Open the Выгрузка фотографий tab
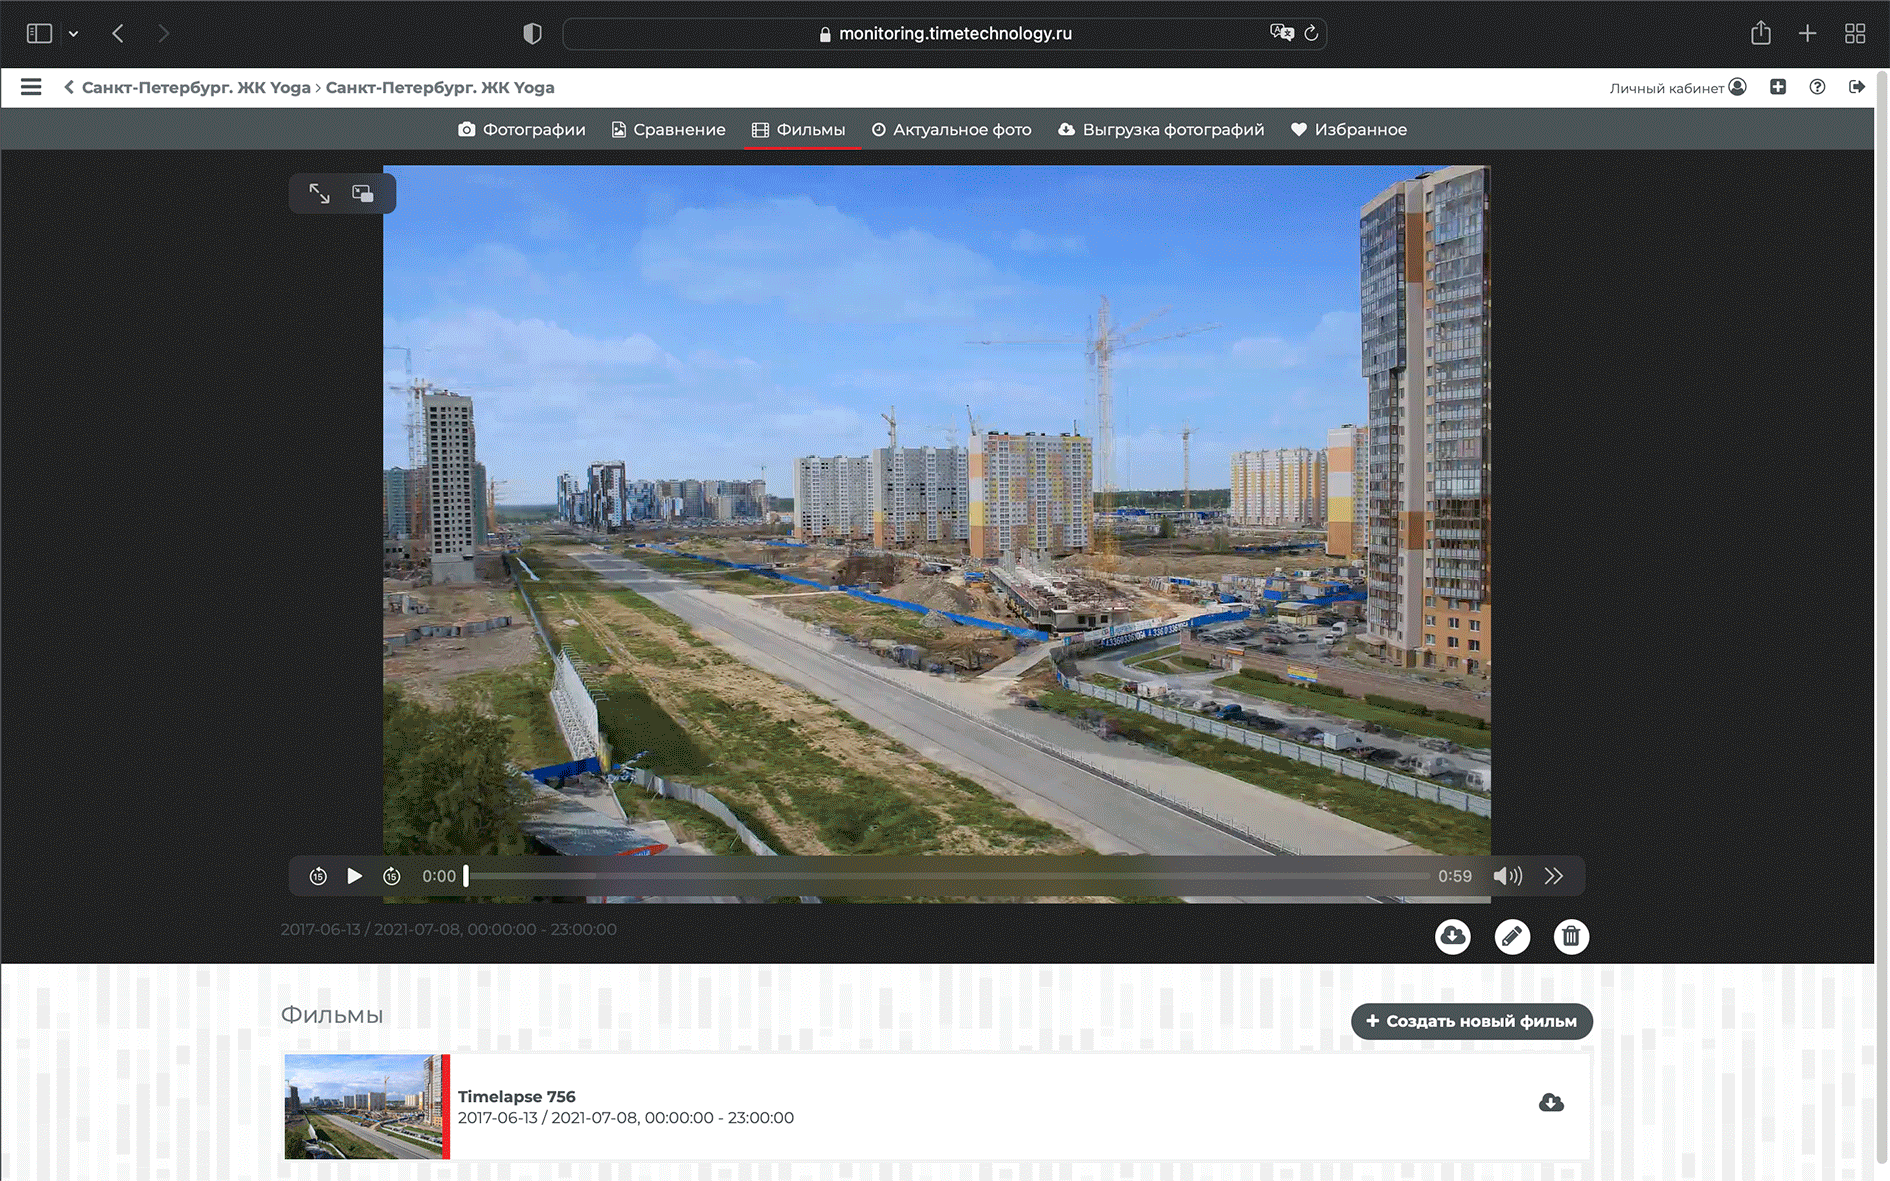The width and height of the screenshot is (1890, 1181). 1161,129
